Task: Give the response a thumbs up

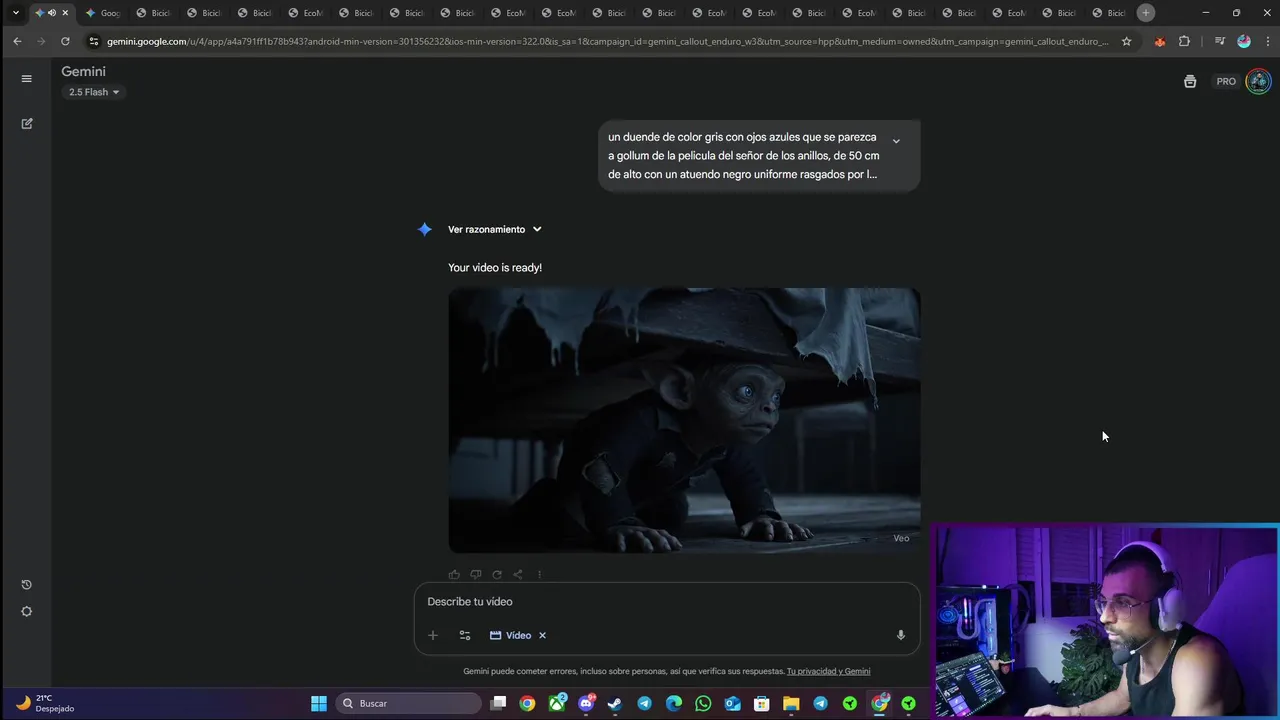Action: coord(454,575)
